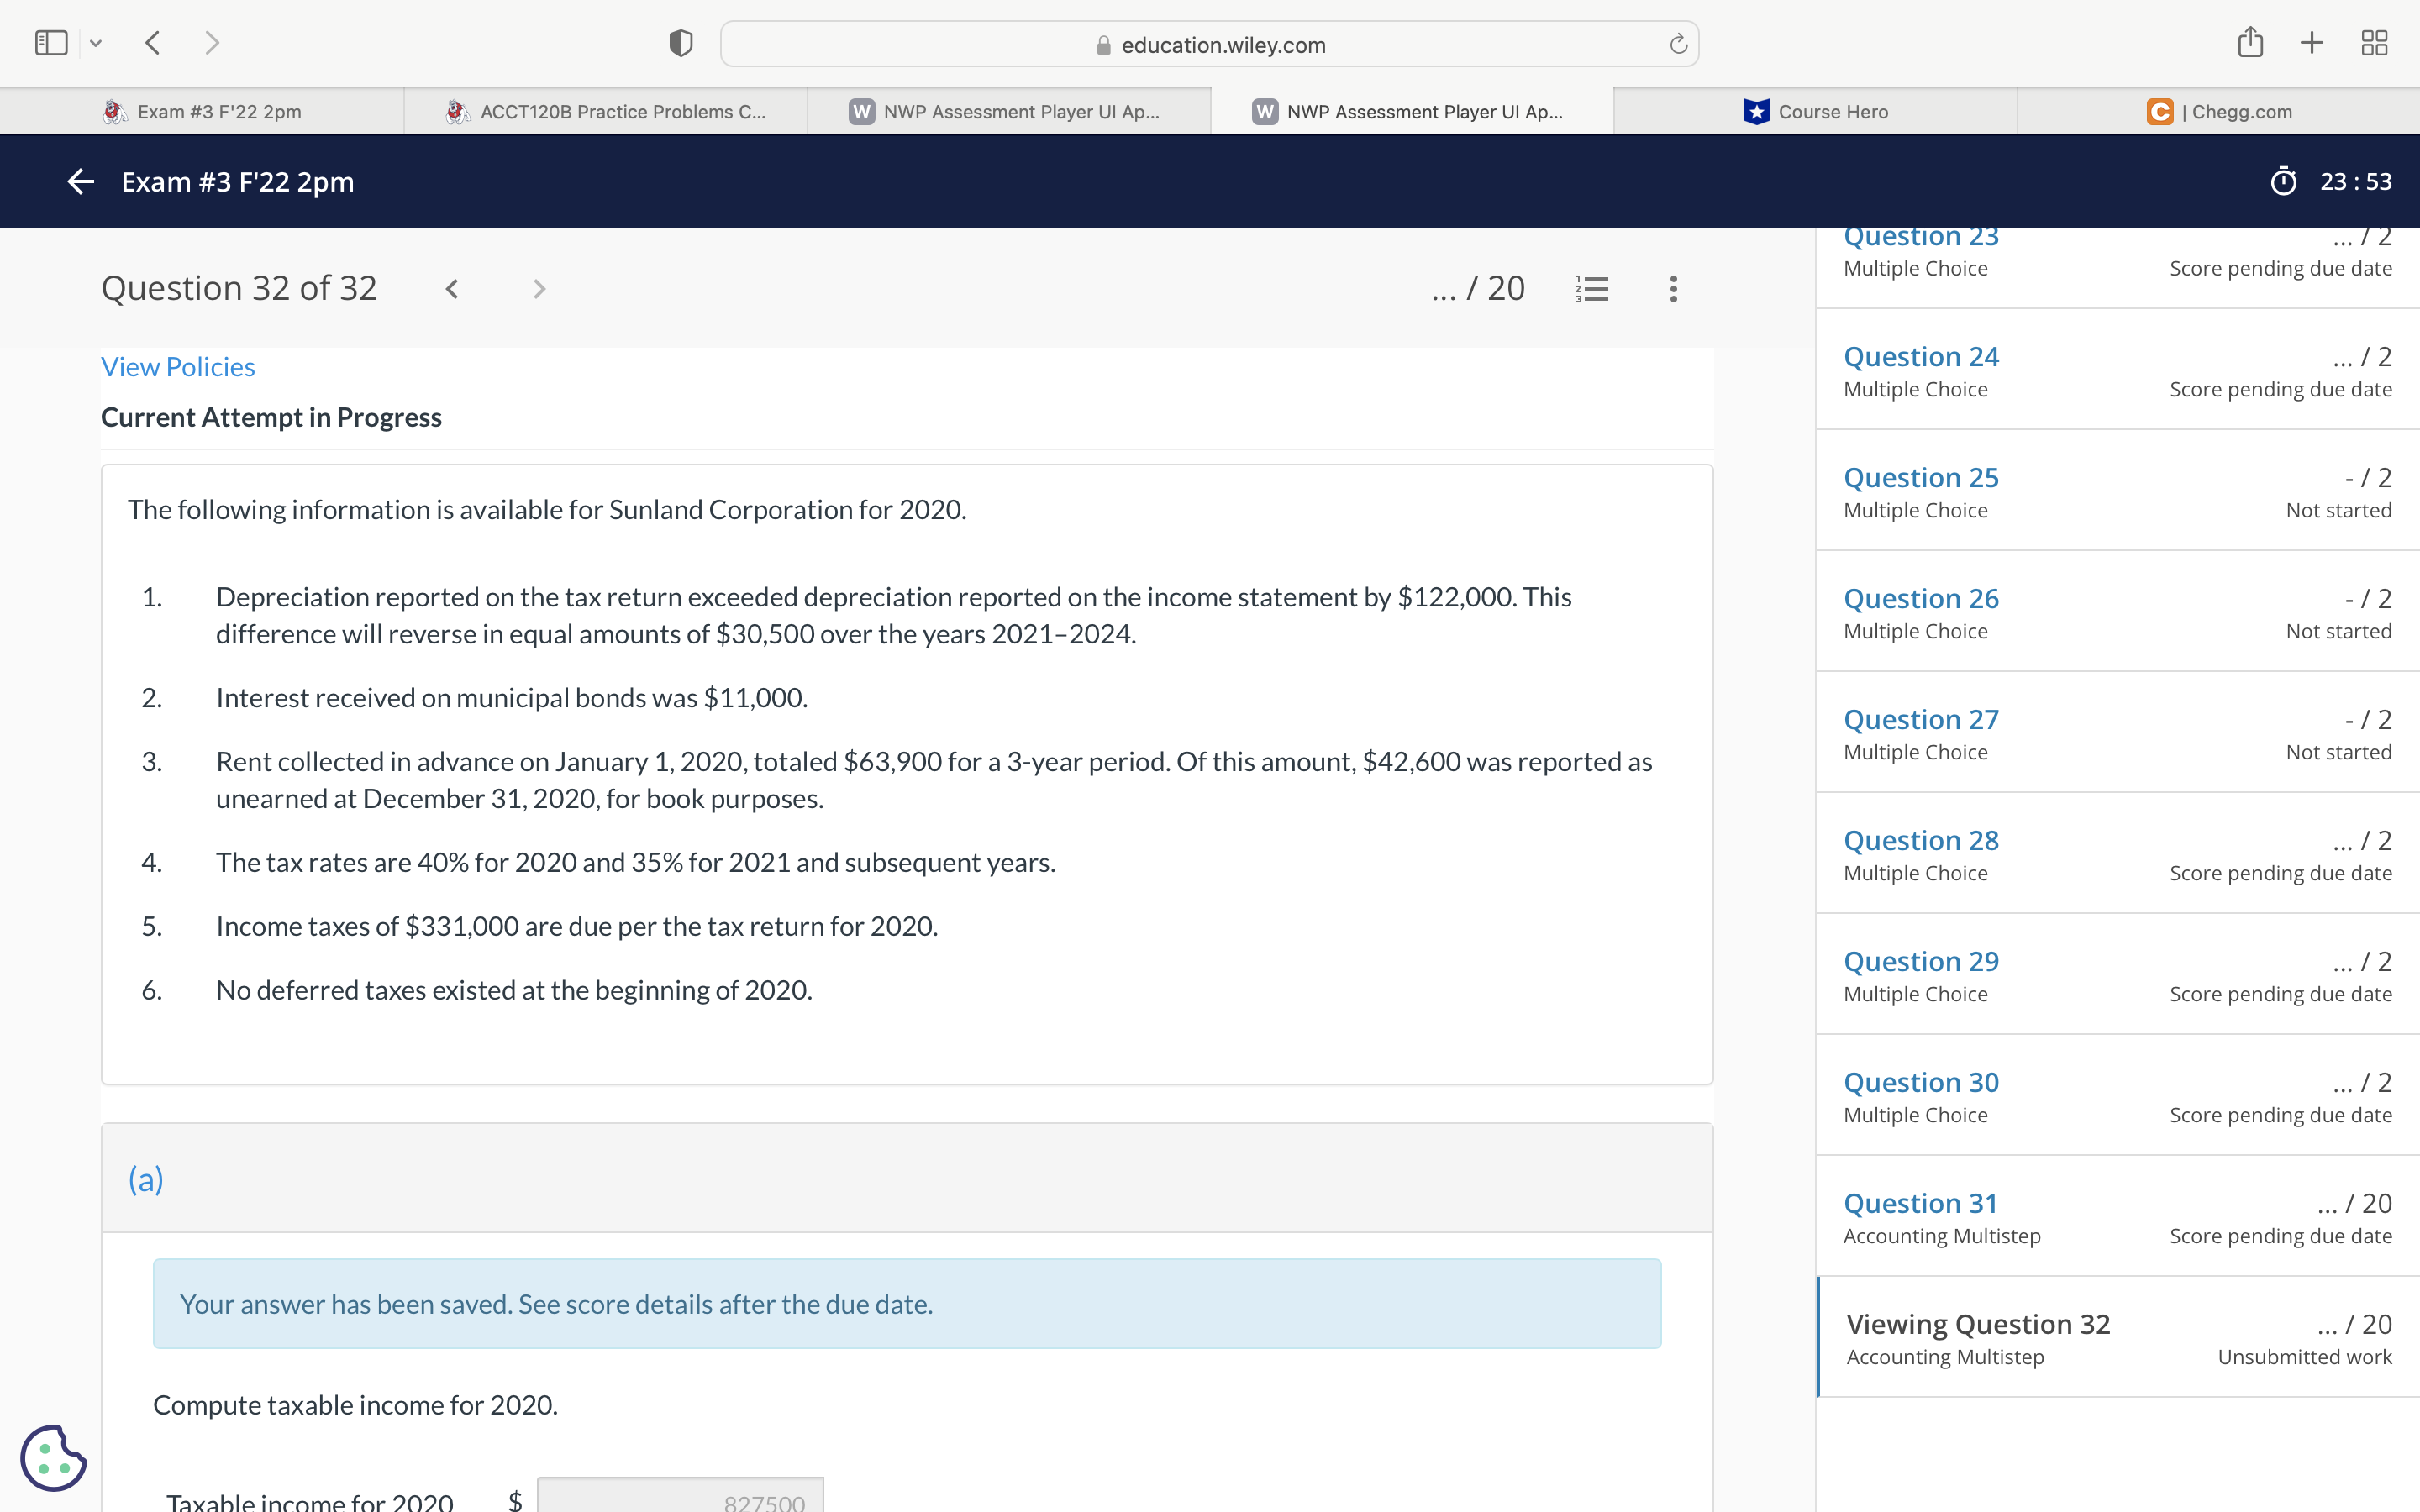Image resolution: width=2420 pixels, height=1512 pixels.
Task: Expand the sidebar dropdown chevron
Action: (96, 43)
